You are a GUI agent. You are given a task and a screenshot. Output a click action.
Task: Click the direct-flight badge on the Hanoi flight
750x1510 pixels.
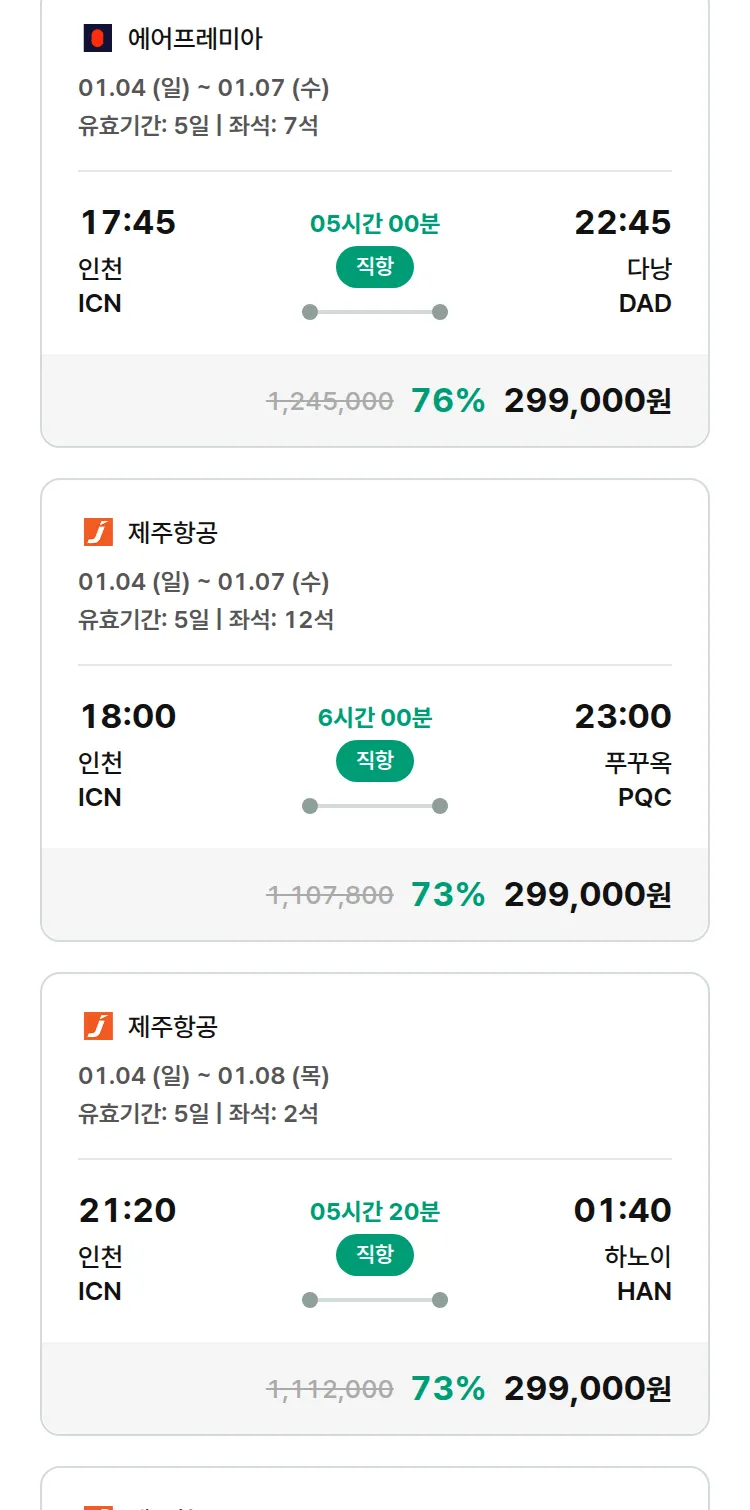pyautogui.click(x=375, y=1255)
